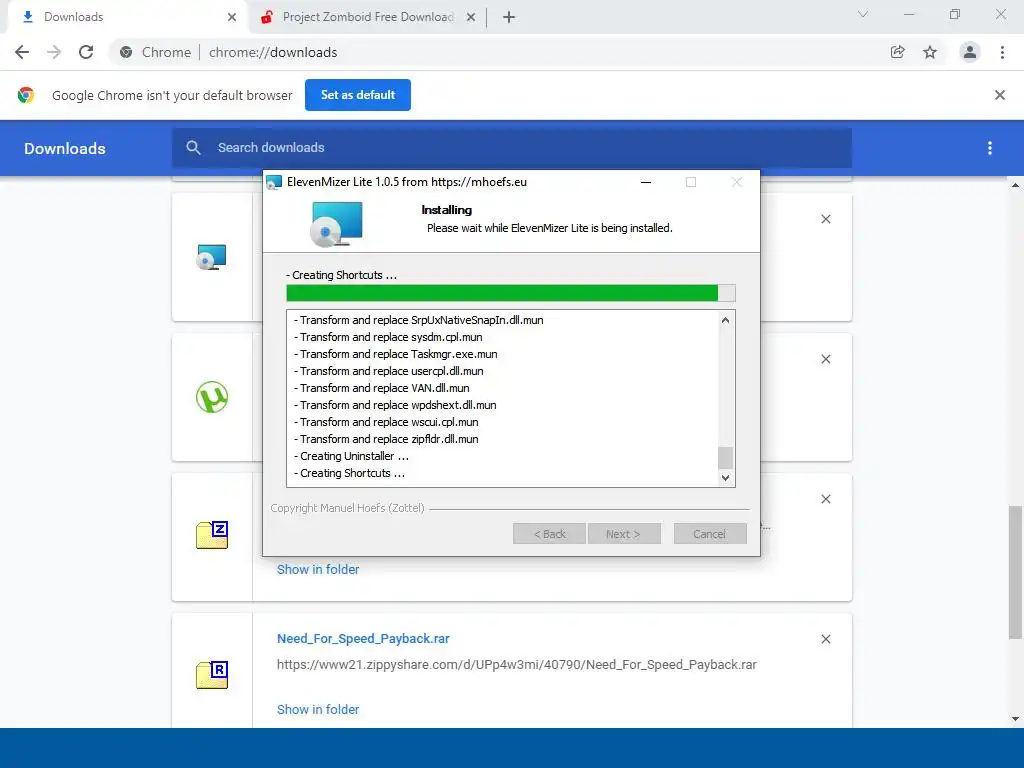
Task: Click the ElevenMizer installer file icon
Action: click(212, 257)
